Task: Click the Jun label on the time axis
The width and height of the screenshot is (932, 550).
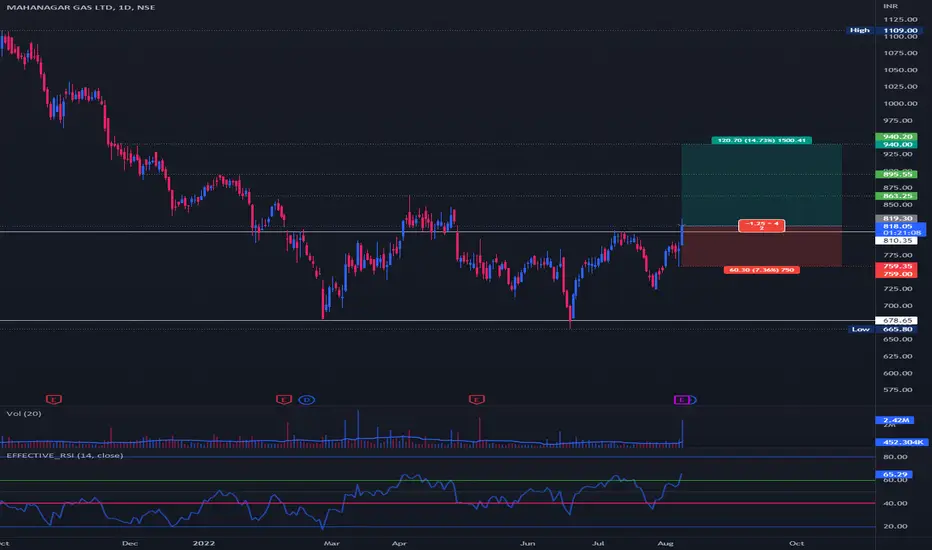Action: [x=527, y=543]
